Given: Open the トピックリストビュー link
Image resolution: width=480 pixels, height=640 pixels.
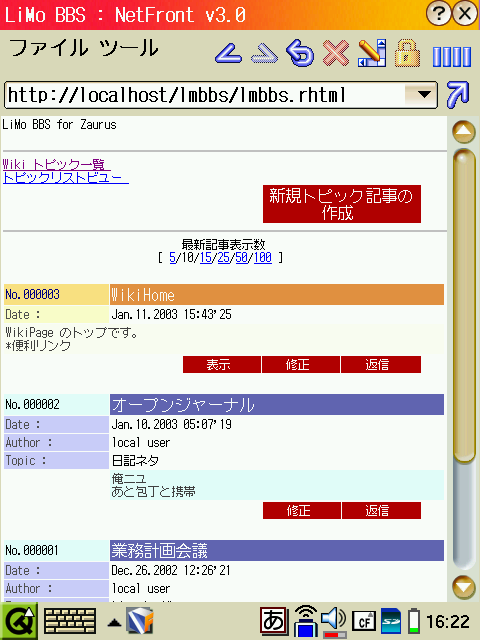Looking at the screenshot, I should coord(65,178).
